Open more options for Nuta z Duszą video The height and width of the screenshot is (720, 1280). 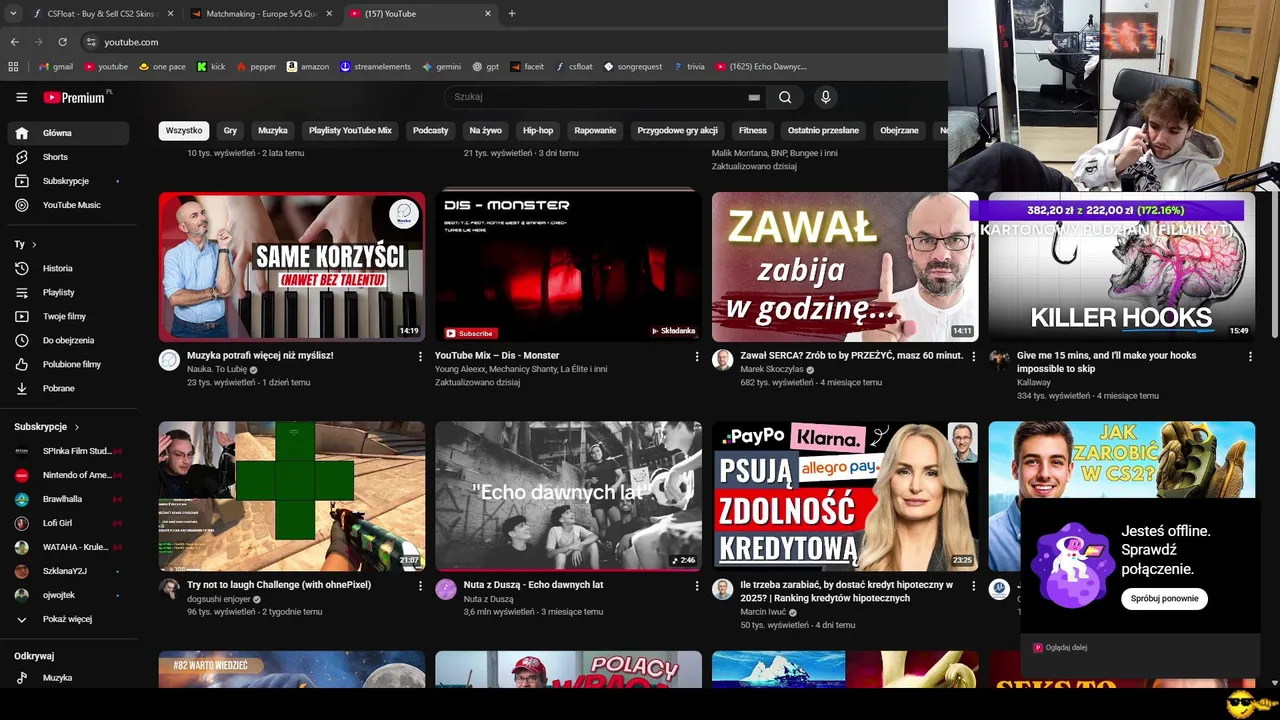click(697, 585)
